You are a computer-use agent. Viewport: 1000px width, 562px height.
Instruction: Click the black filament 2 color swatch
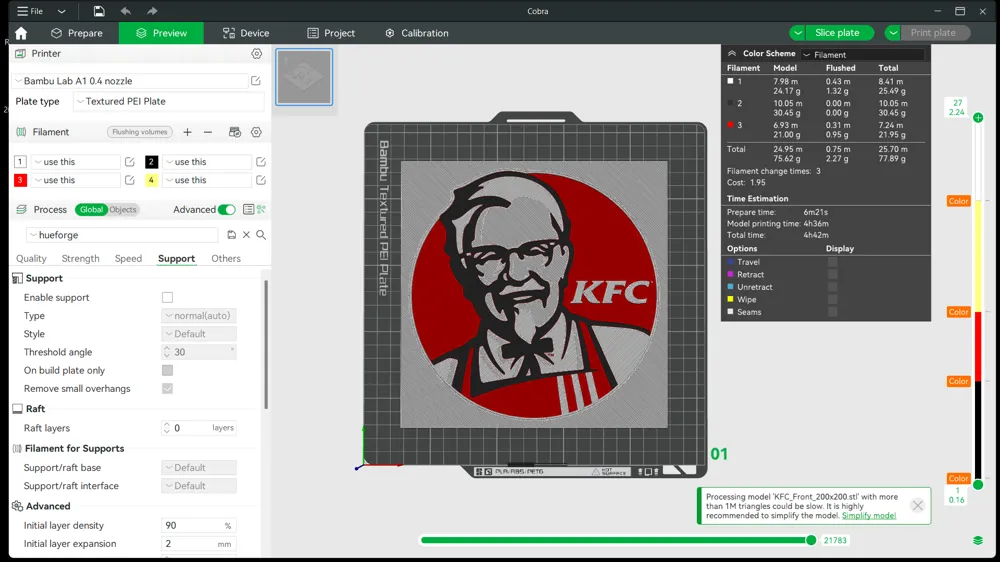(x=151, y=162)
